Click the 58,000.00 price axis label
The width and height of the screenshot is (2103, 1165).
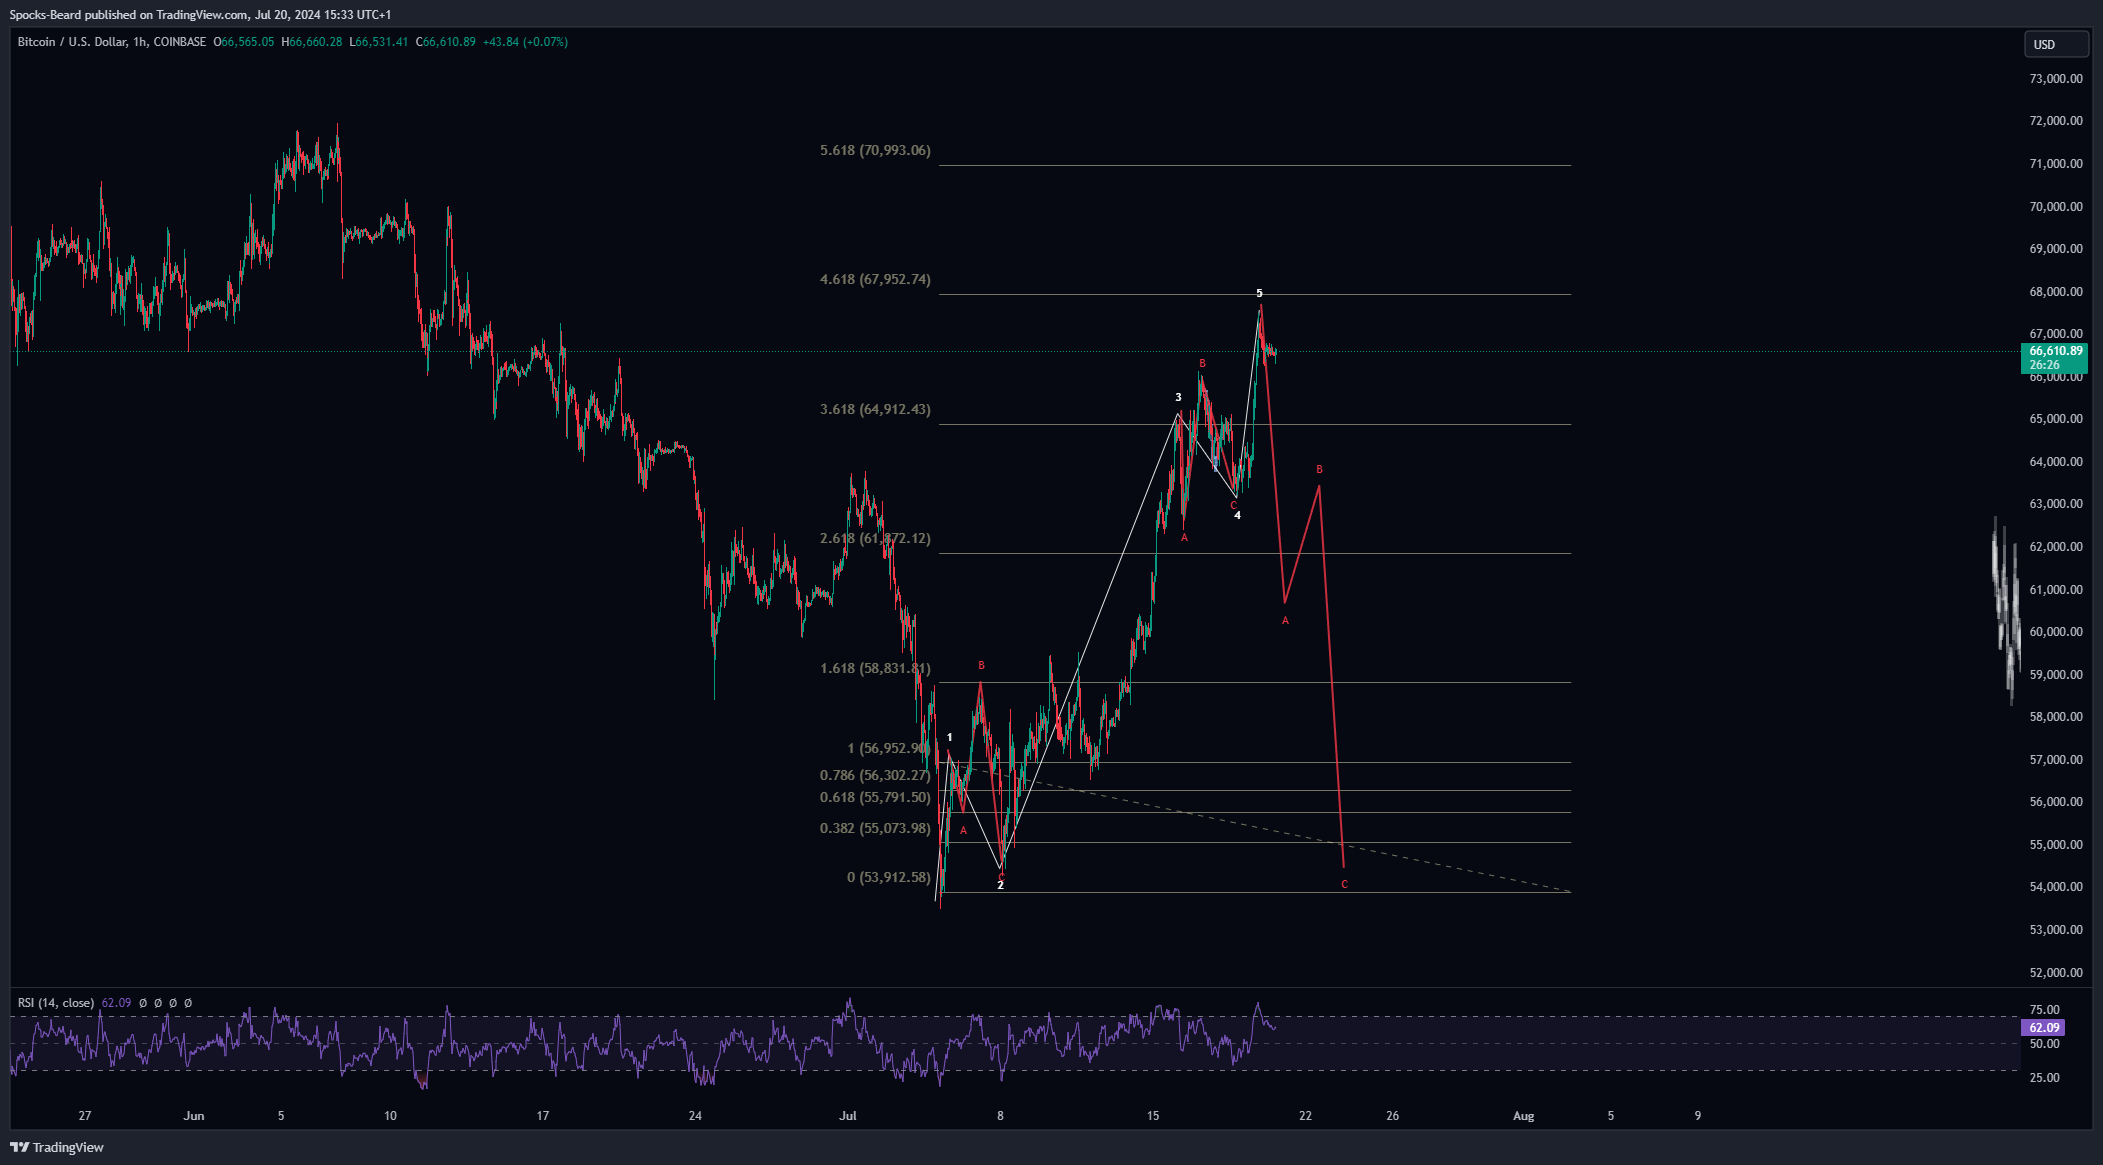pyautogui.click(x=2056, y=717)
